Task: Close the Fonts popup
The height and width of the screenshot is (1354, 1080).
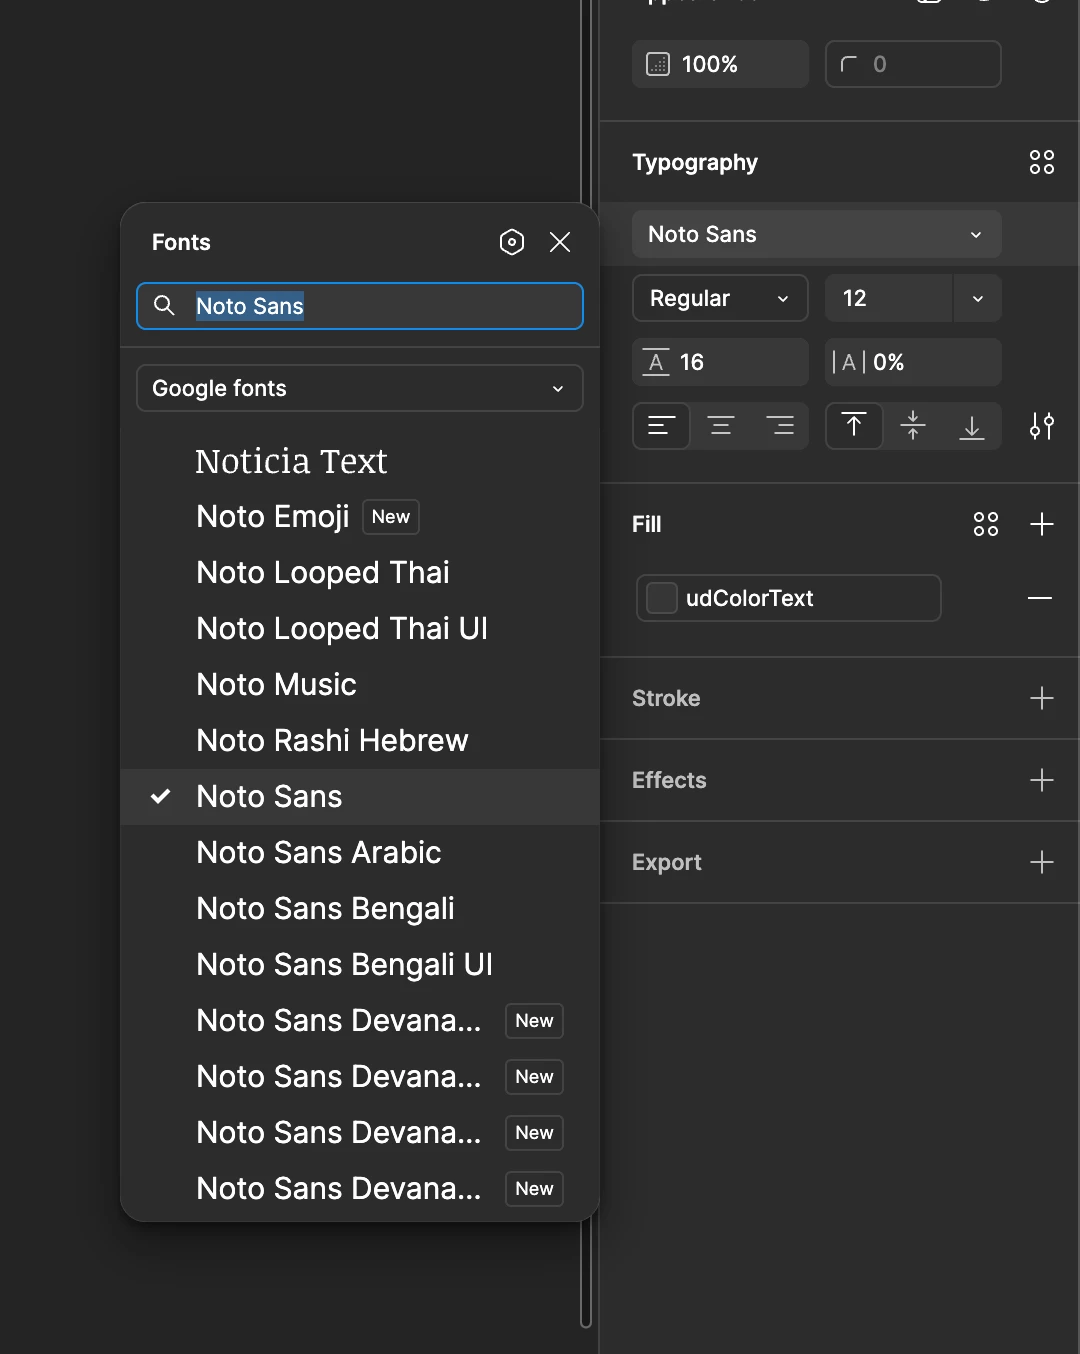Action: [560, 242]
